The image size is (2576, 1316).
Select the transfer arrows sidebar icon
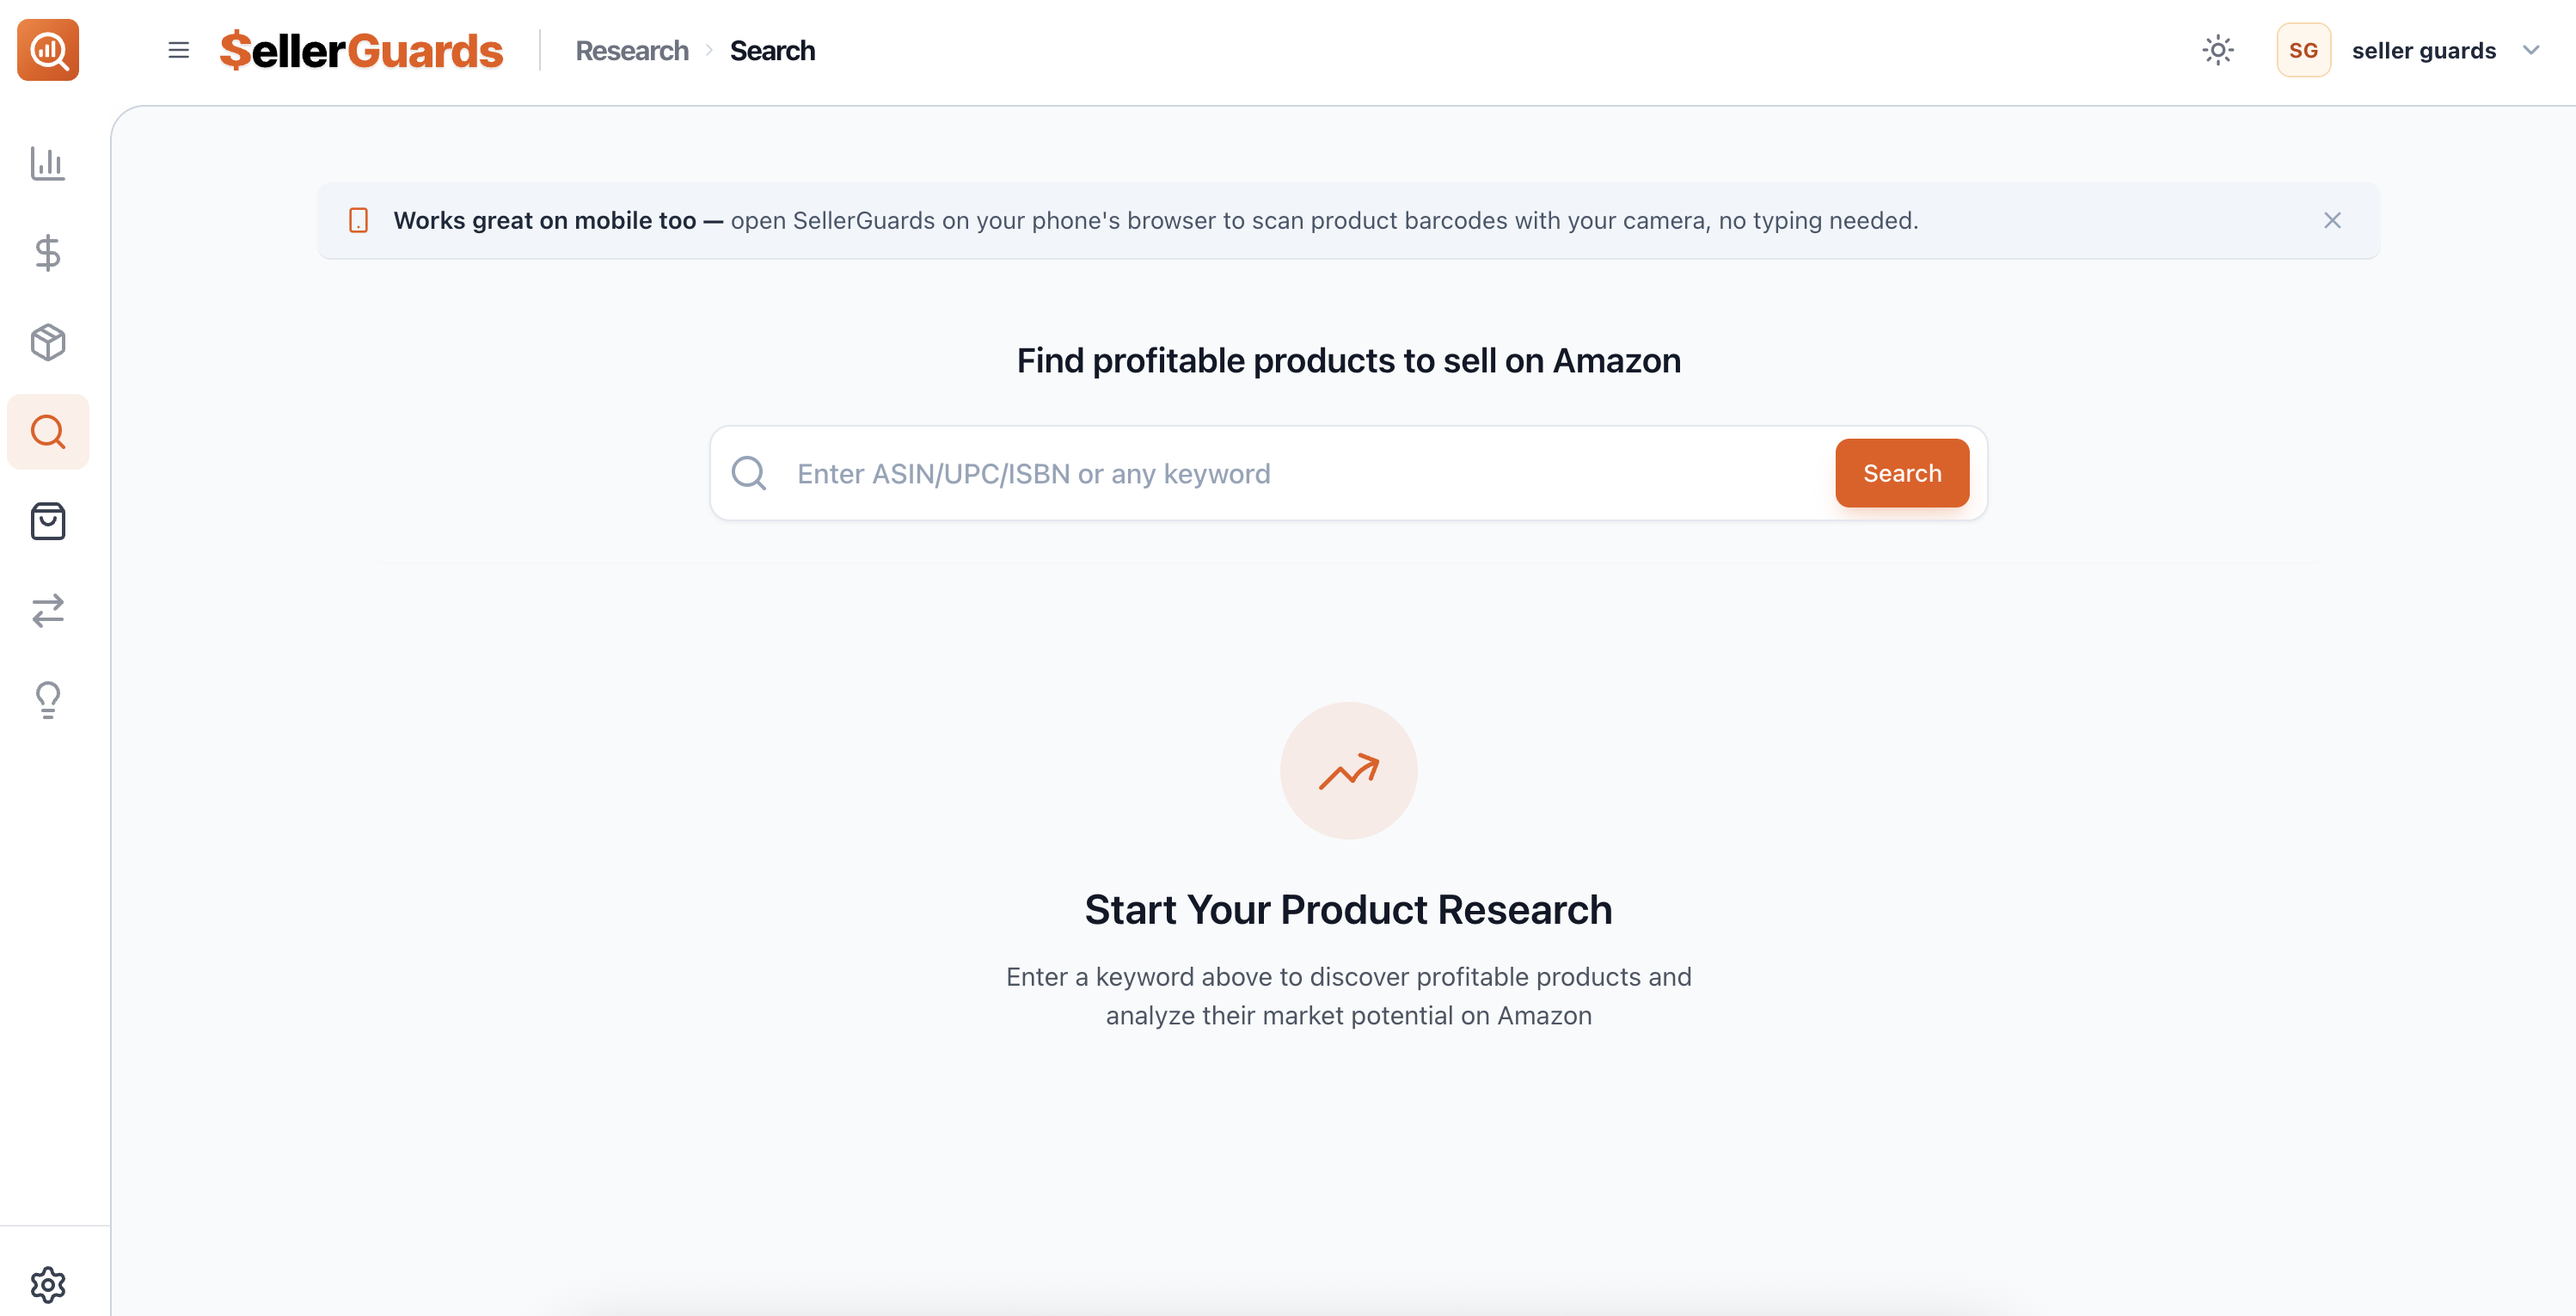tap(47, 611)
